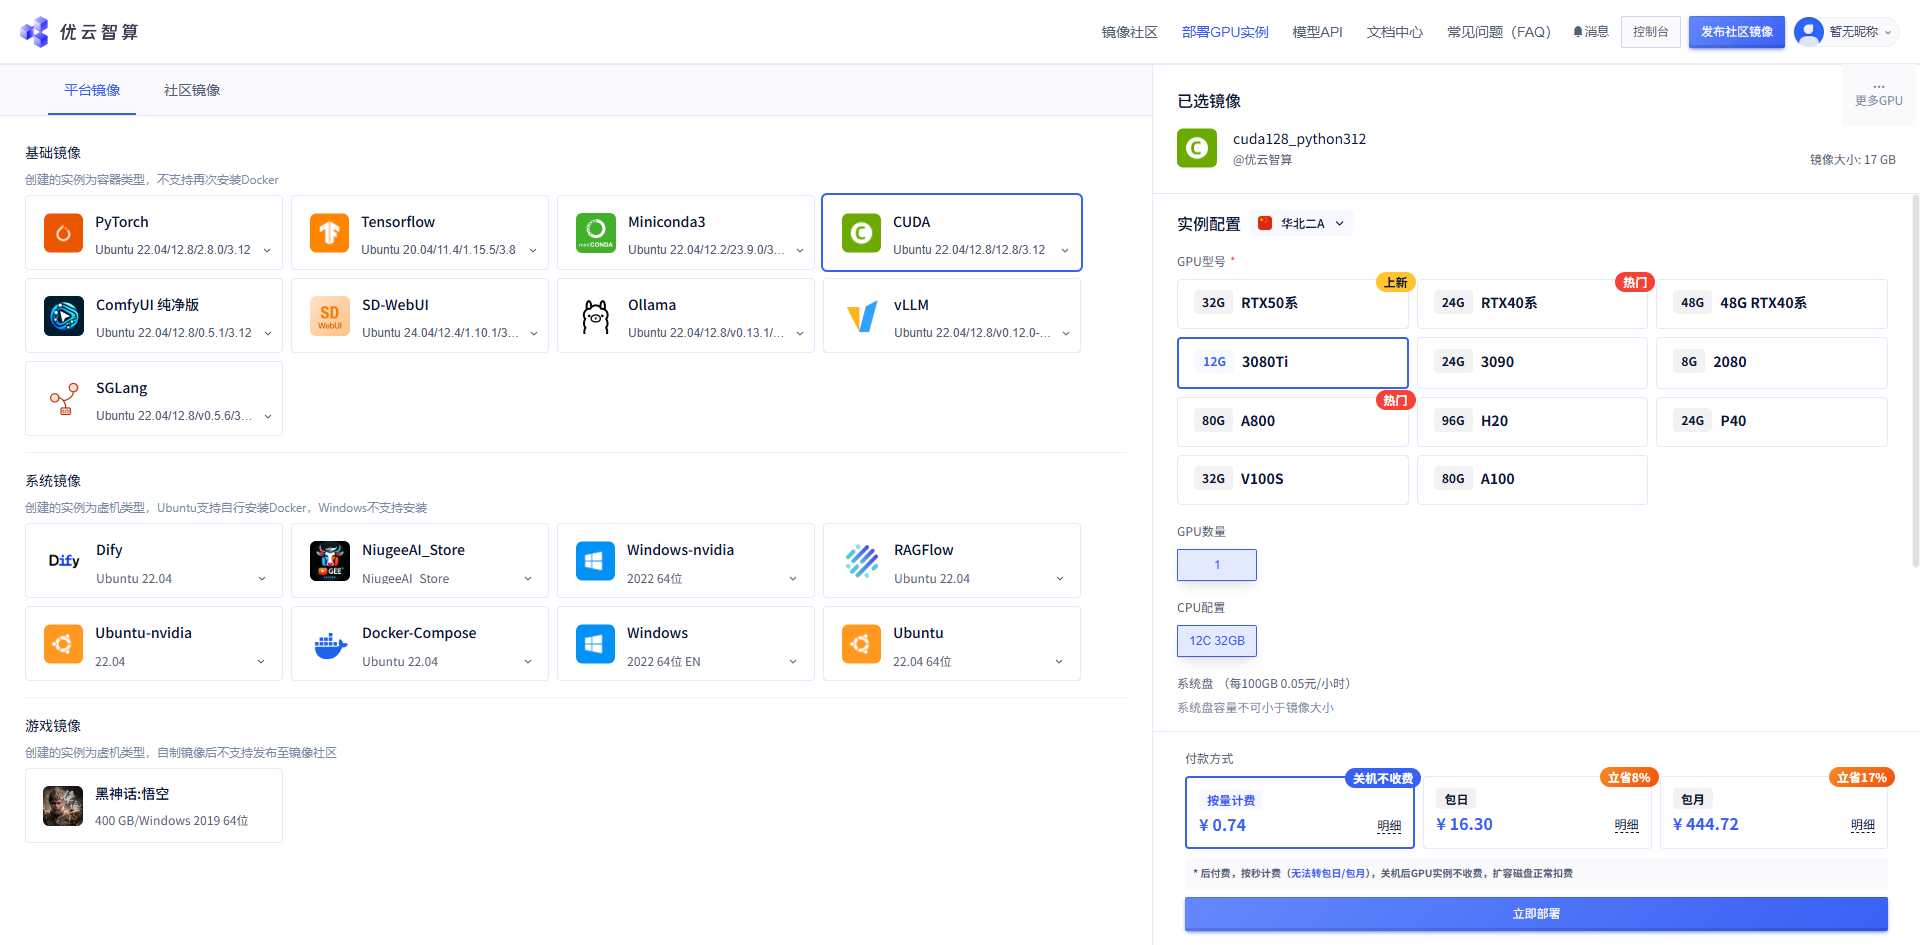Screen dimensions: 1920x945
Task: Click the Windows-nvidia icon
Action: click(595, 561)
